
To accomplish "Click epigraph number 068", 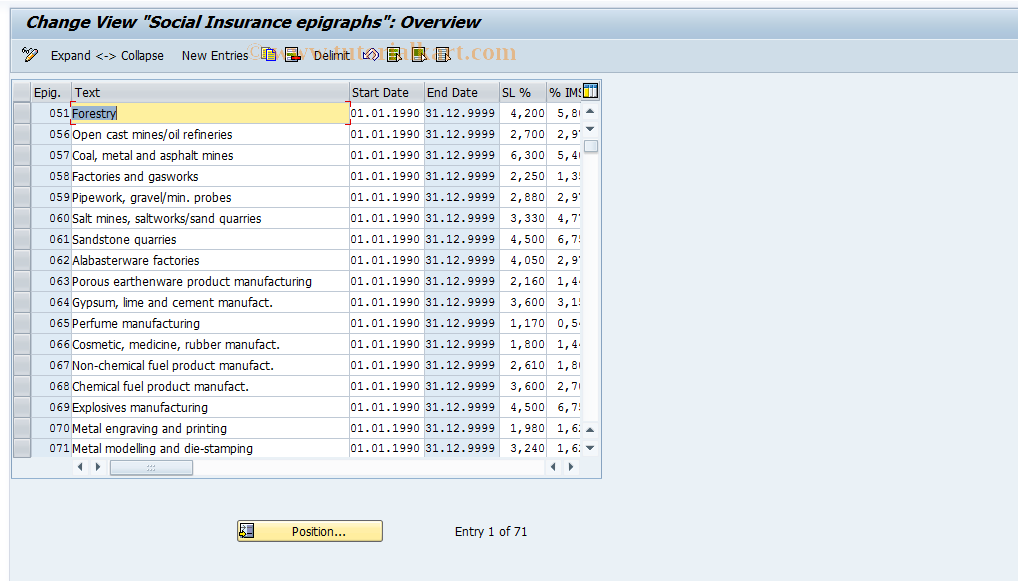I will coord(51,386).
